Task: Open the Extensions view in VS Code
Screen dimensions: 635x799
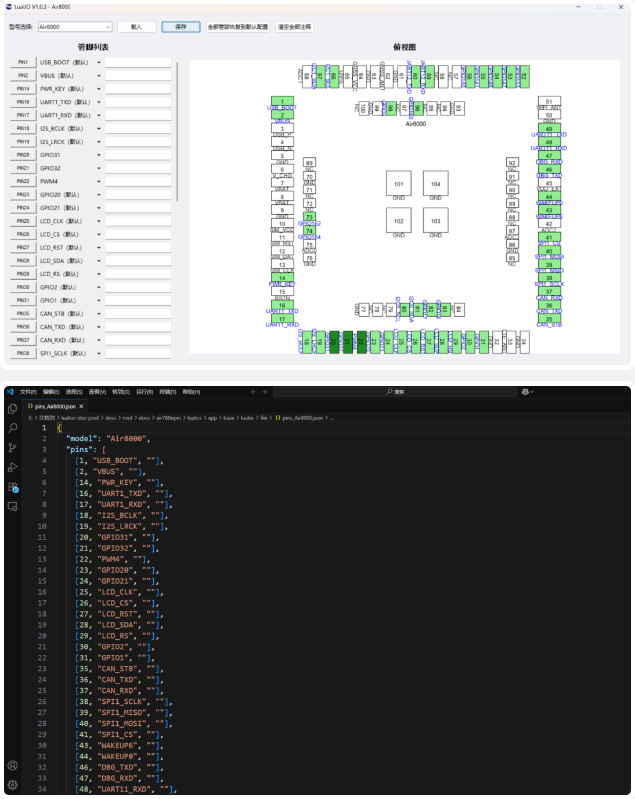Action: pyautogui.click(x=13, y=487)
